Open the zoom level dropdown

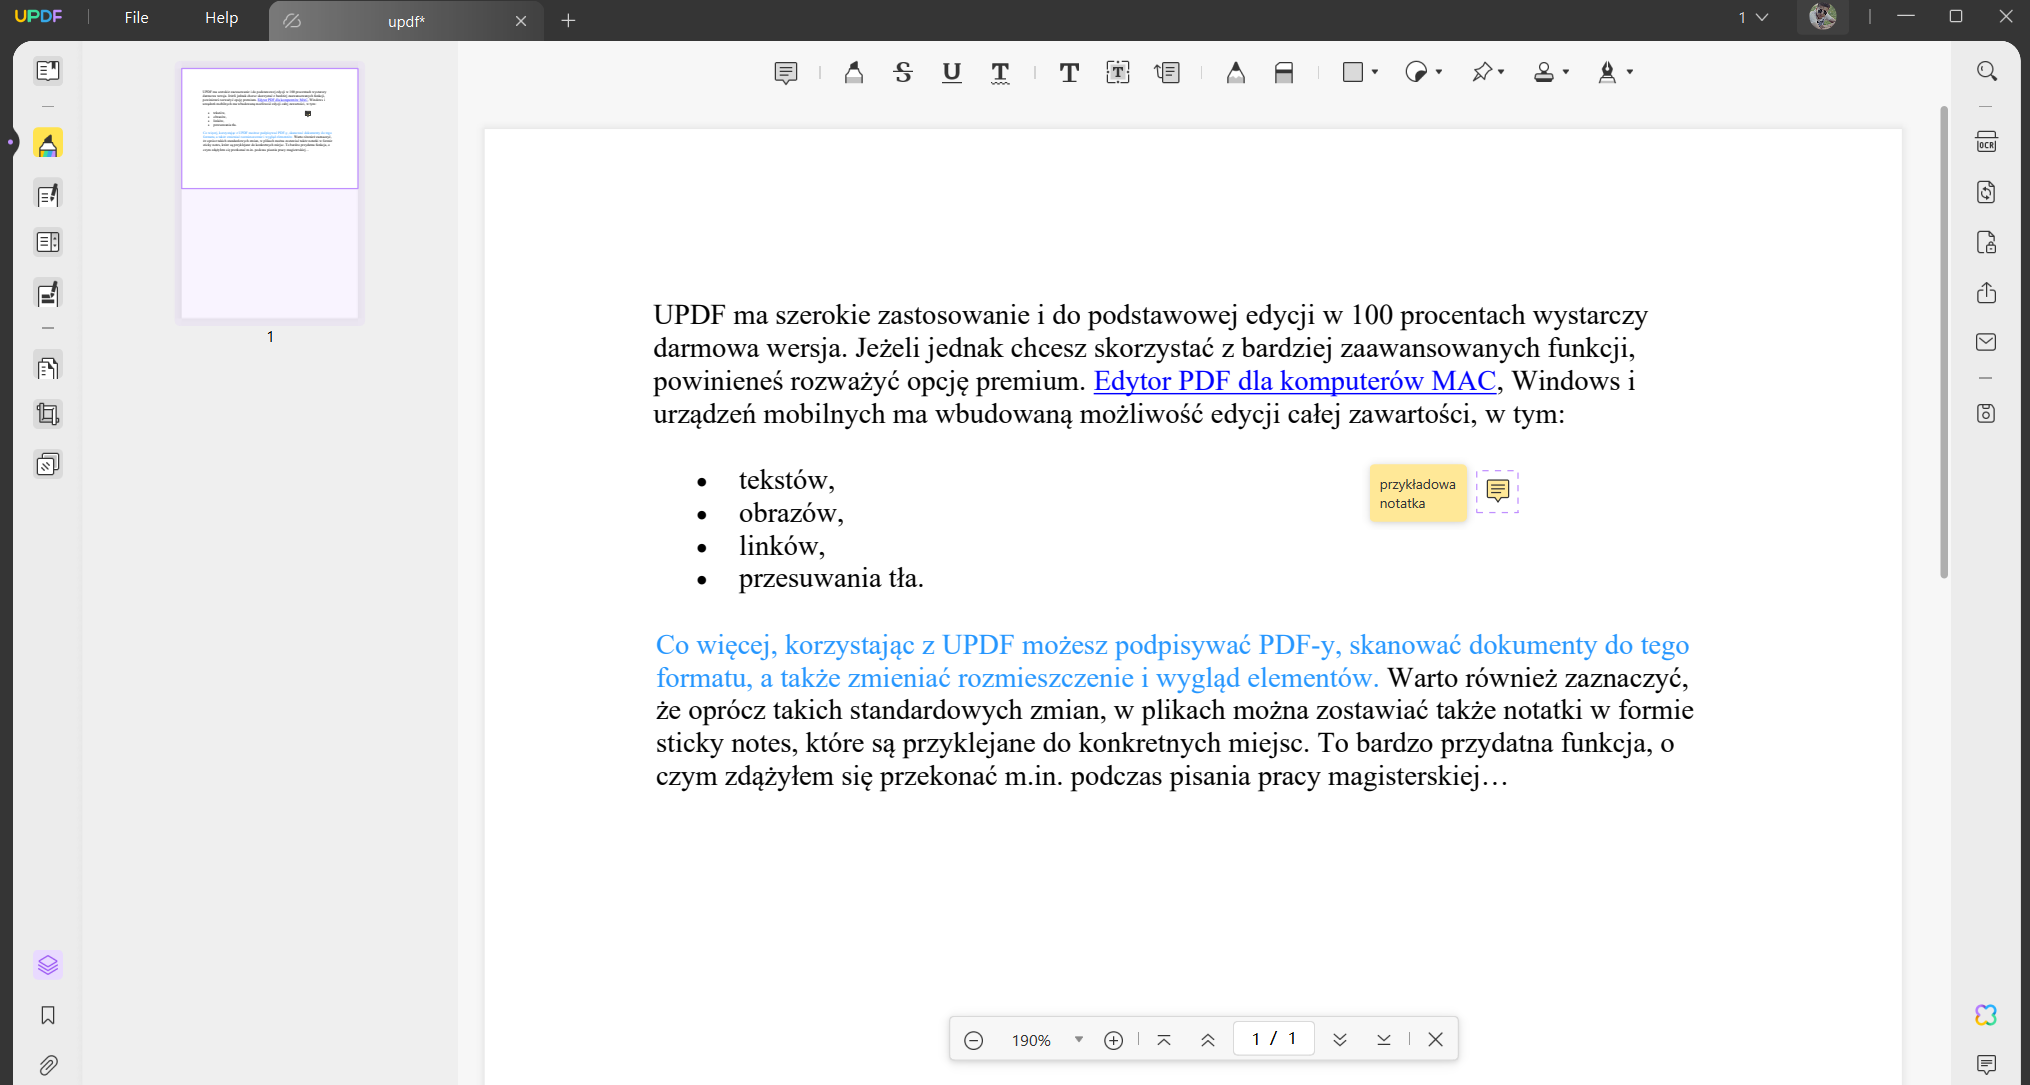(x=1079, y=1039)
